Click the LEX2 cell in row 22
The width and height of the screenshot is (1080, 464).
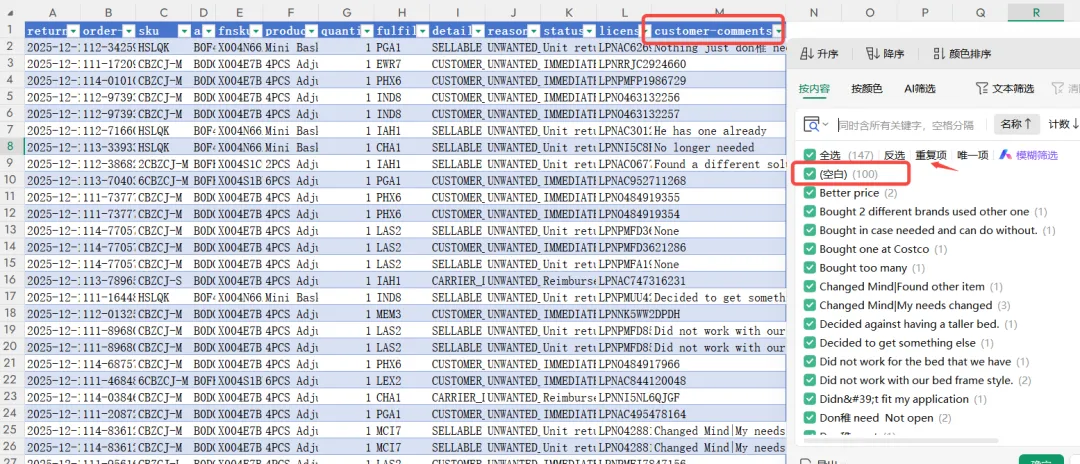[x=402, y=381]
